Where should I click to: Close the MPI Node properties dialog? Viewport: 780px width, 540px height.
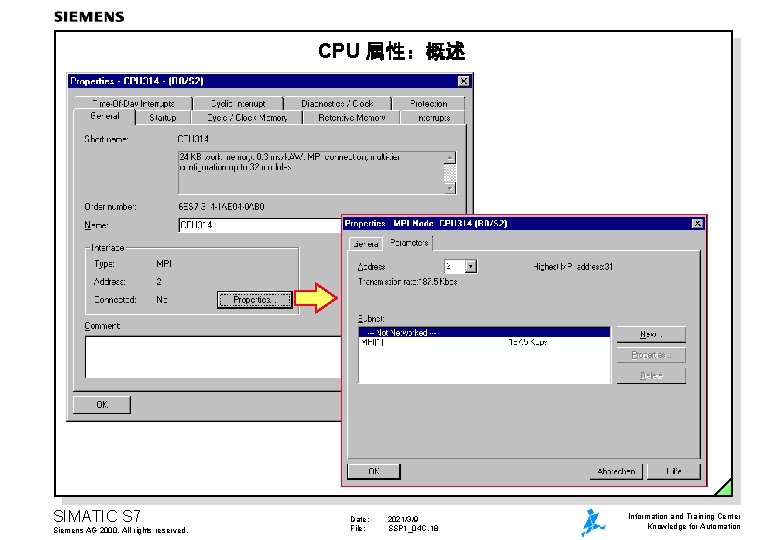(697, 223)
